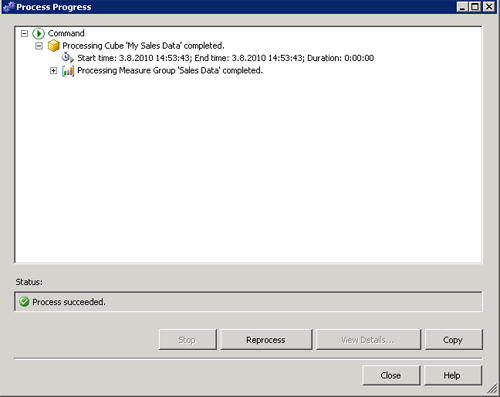
Task: Click the Process Progress title bar icon
Action: pos(8,7)
